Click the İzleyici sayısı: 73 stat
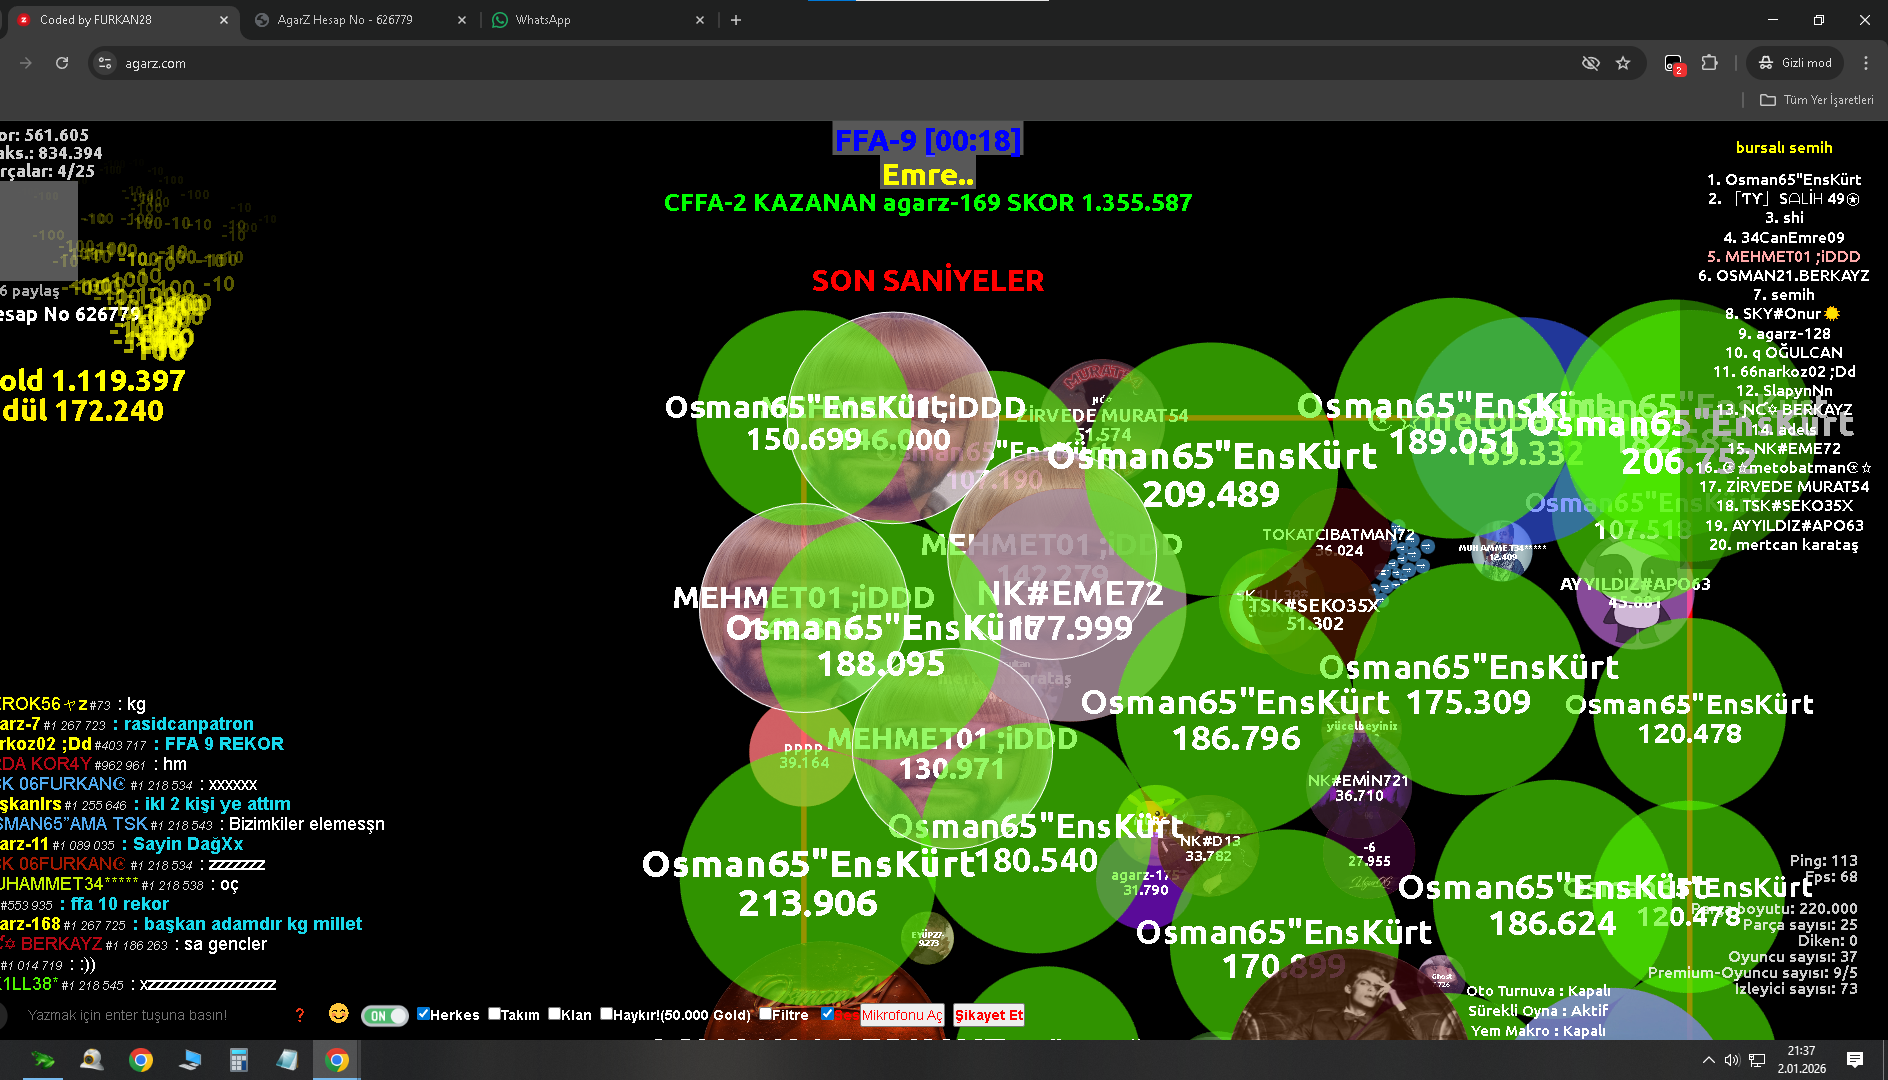Viewport: 1888px width, 1080px height. [x=1796, y=989]
